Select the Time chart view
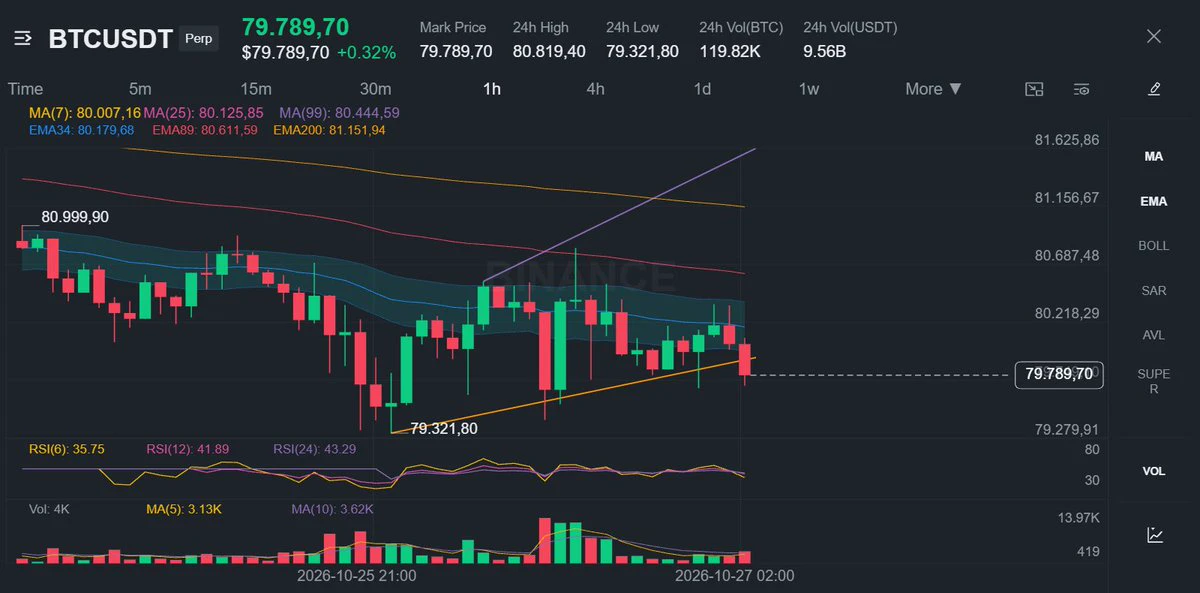Viewport: 1200px width, 593px height. [x=25, y=89]
